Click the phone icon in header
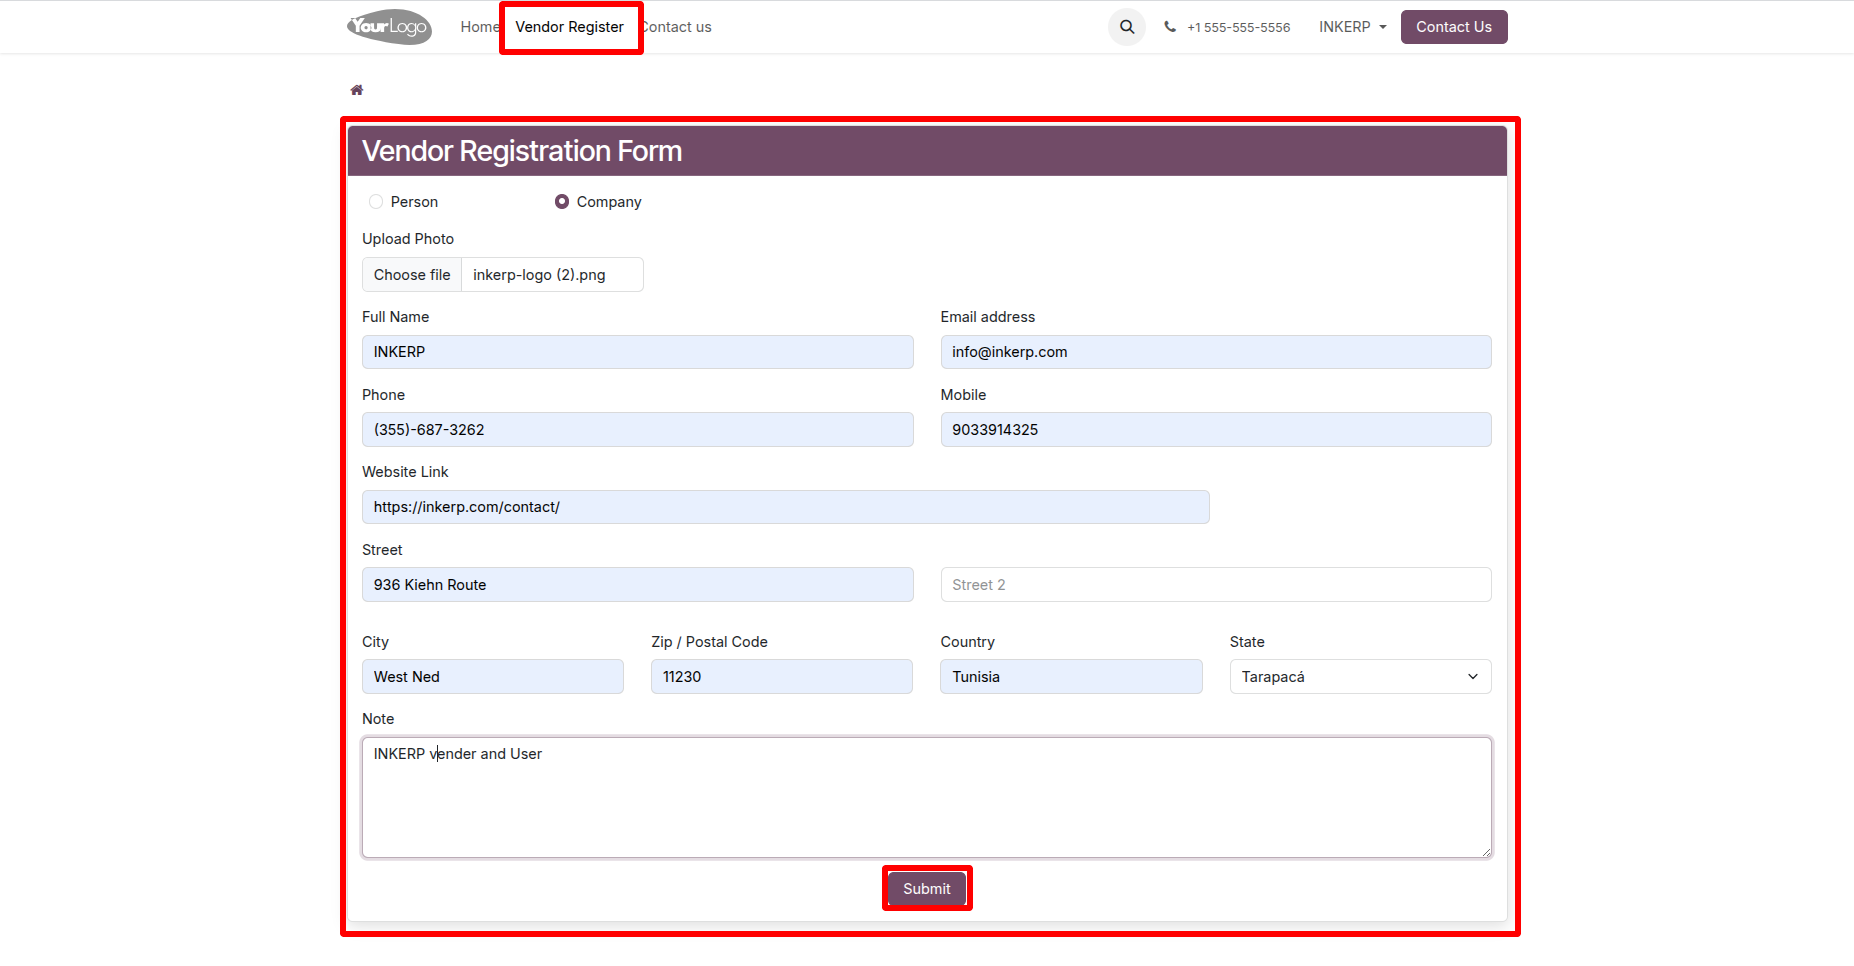1854x966 pixels. click(x=1170, y=27)
